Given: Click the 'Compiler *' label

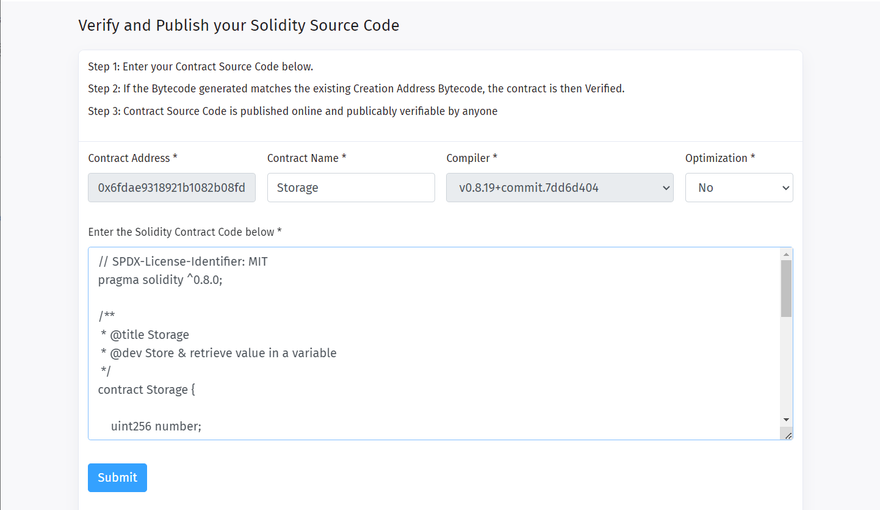Looking at the screenshot, I should 471,158.
